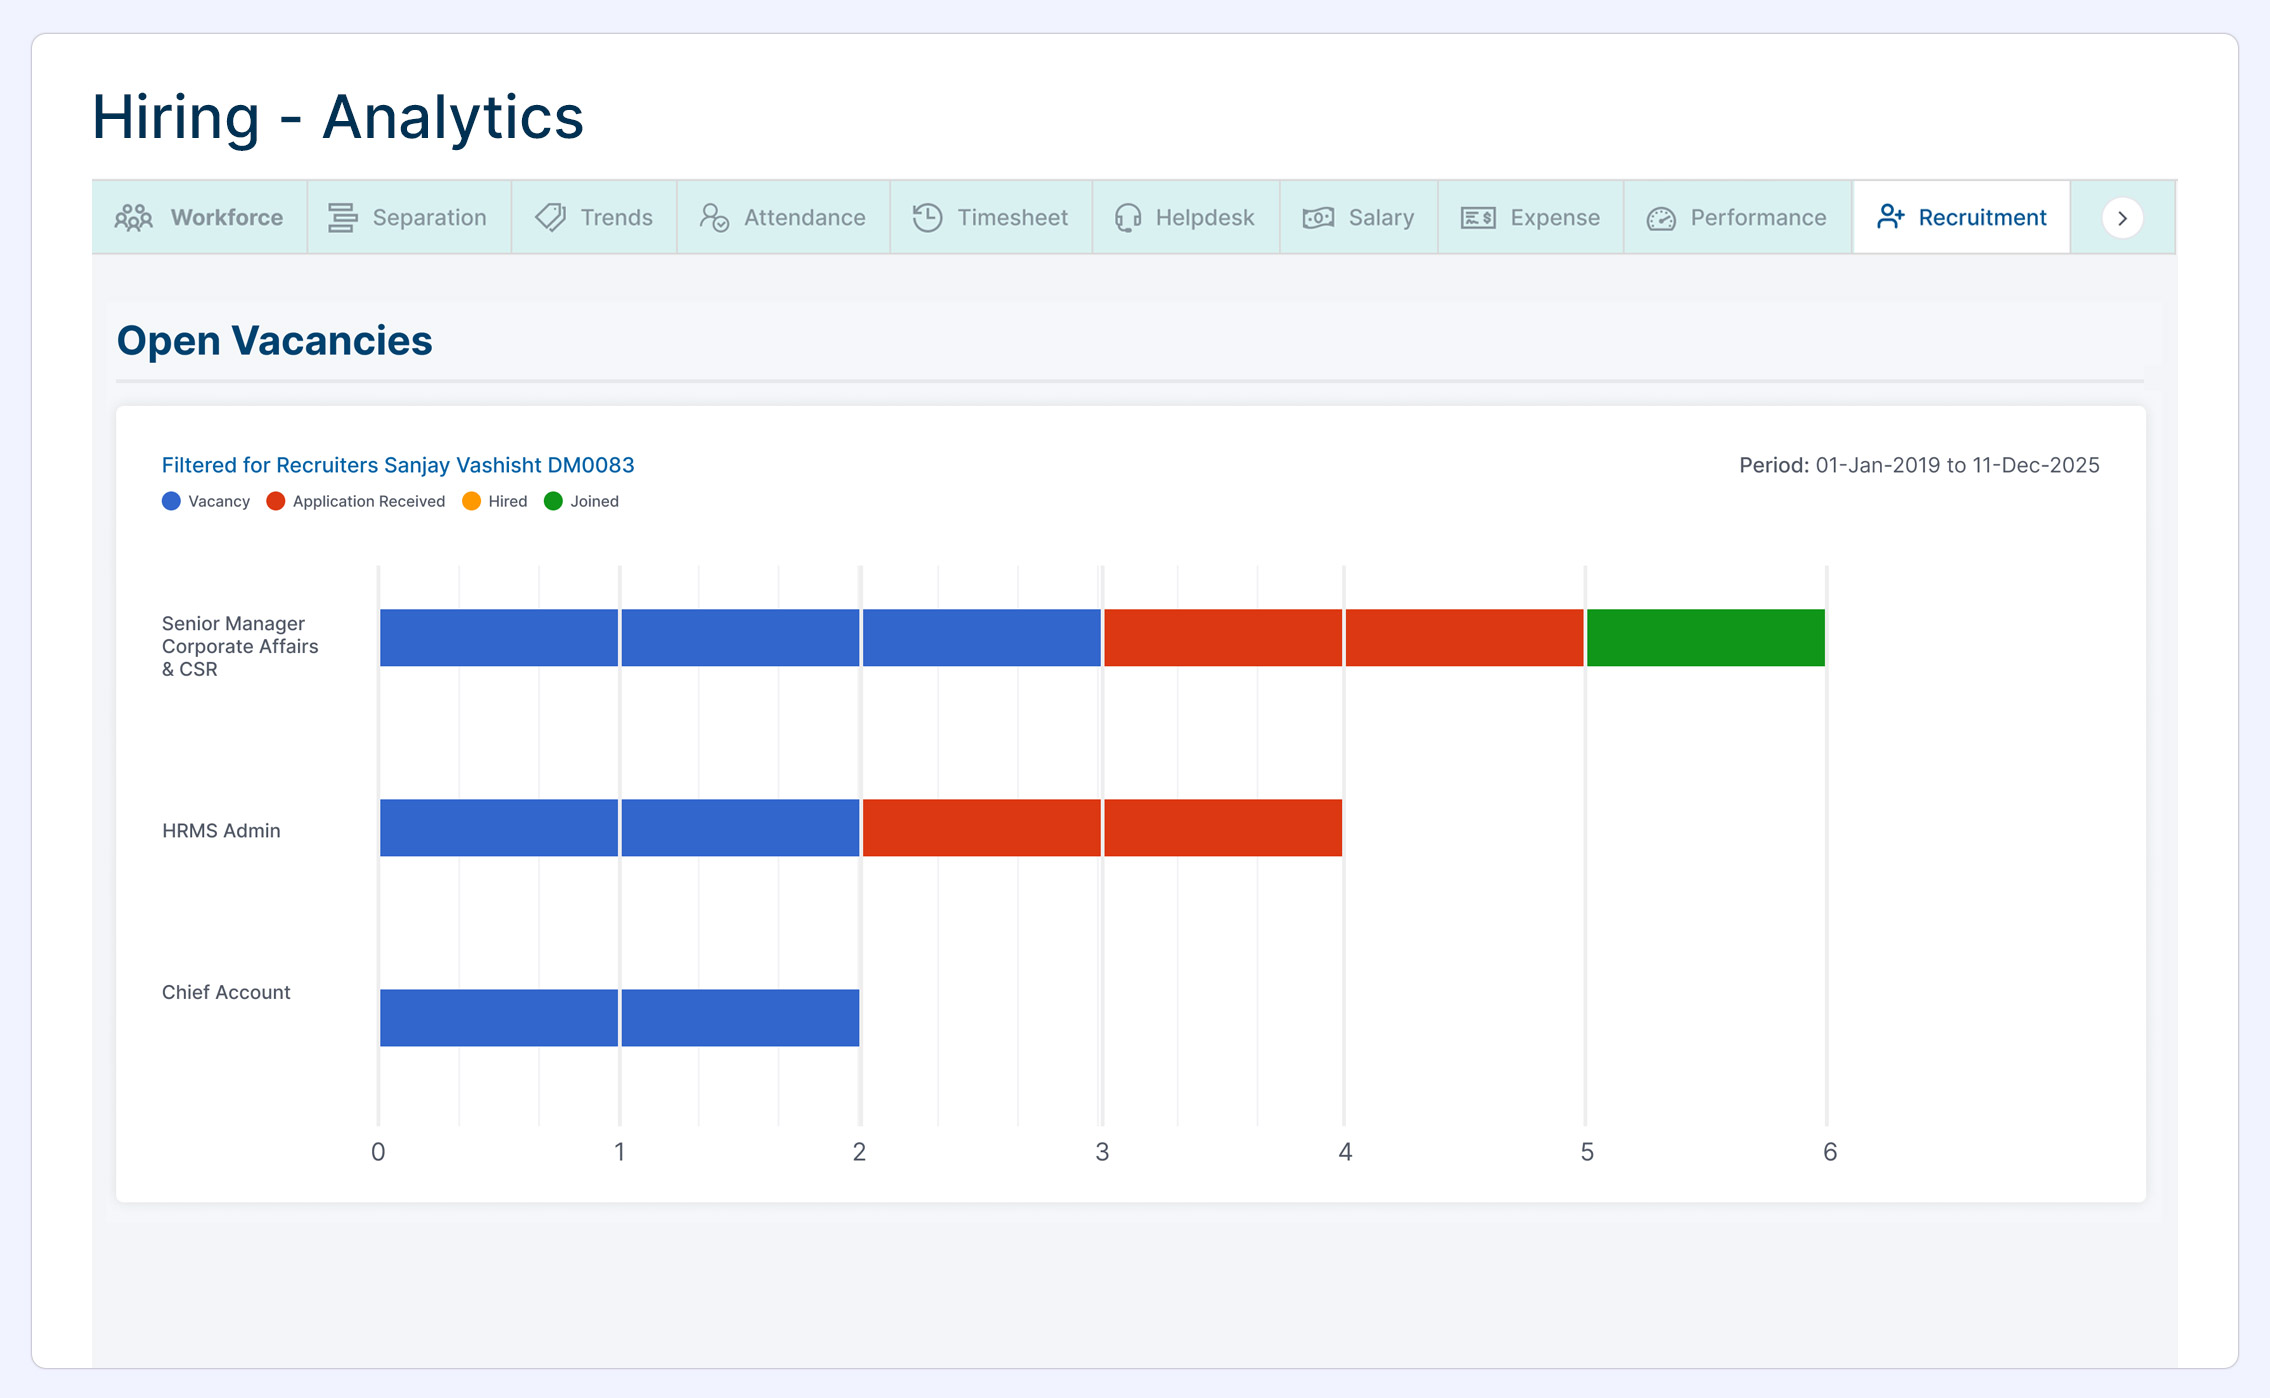The image size is (2270, 1398).
Task: Click the Workforce people group icon
Action: coord(133,218)
